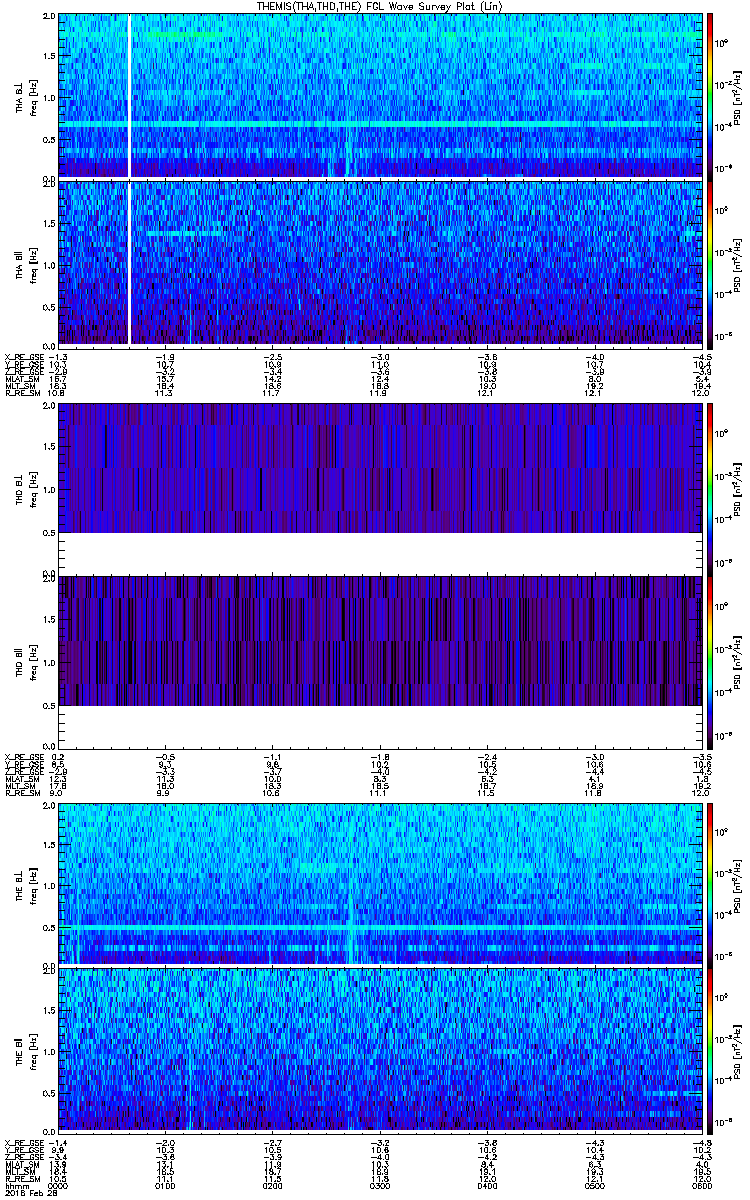Click the '2016 Feb 28' date label
This screenshot has height=1200, width=750.
pyautogui.click(x=29, y=1193)
